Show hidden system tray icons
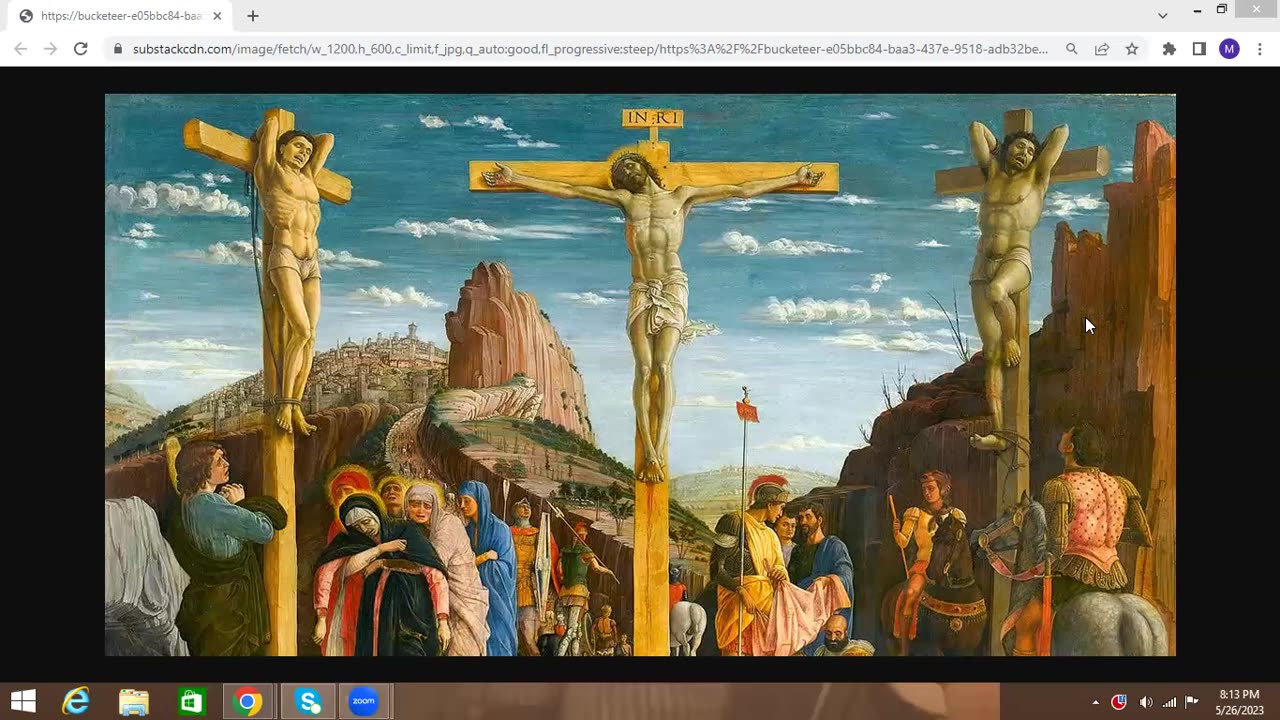Viewport: 1280px width, 720px height. click(x=1096, y=702)
